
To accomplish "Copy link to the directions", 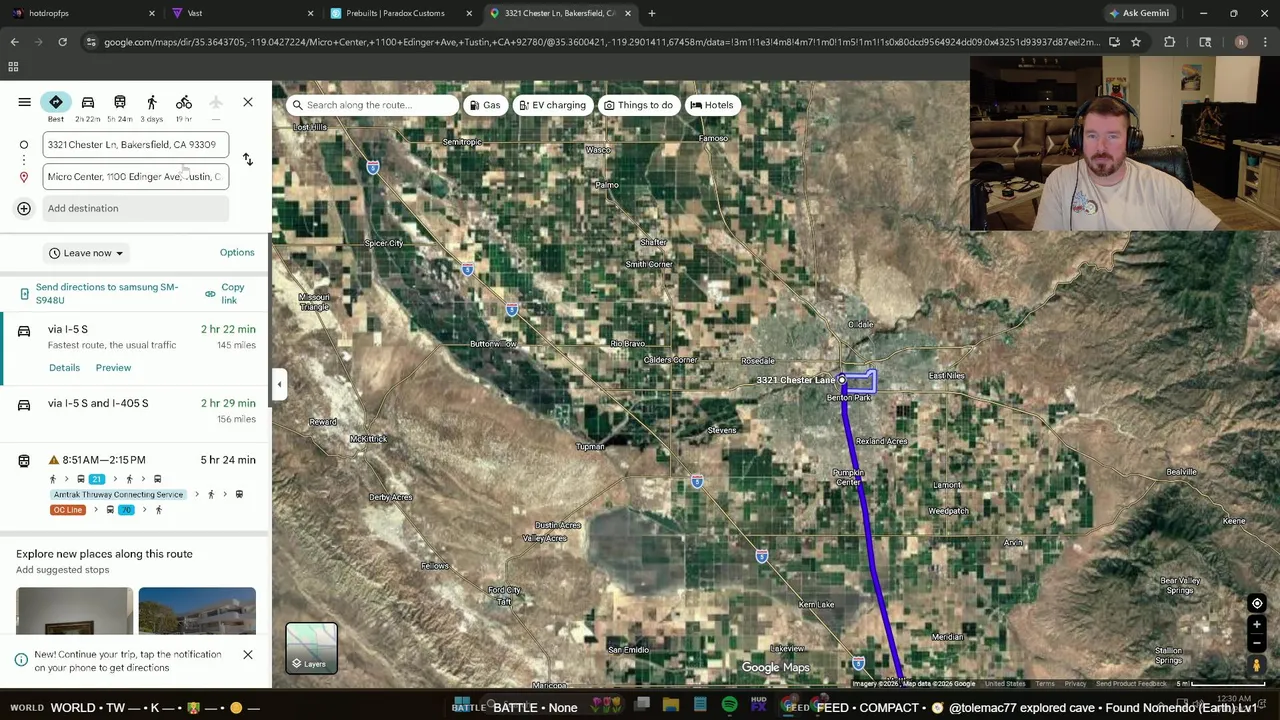I will (225, 293).
